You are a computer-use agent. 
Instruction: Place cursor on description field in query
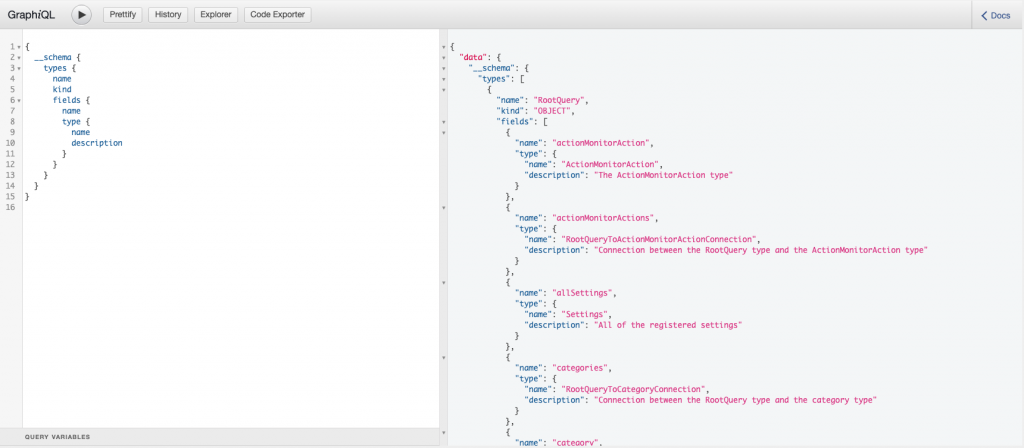point(97,143)
